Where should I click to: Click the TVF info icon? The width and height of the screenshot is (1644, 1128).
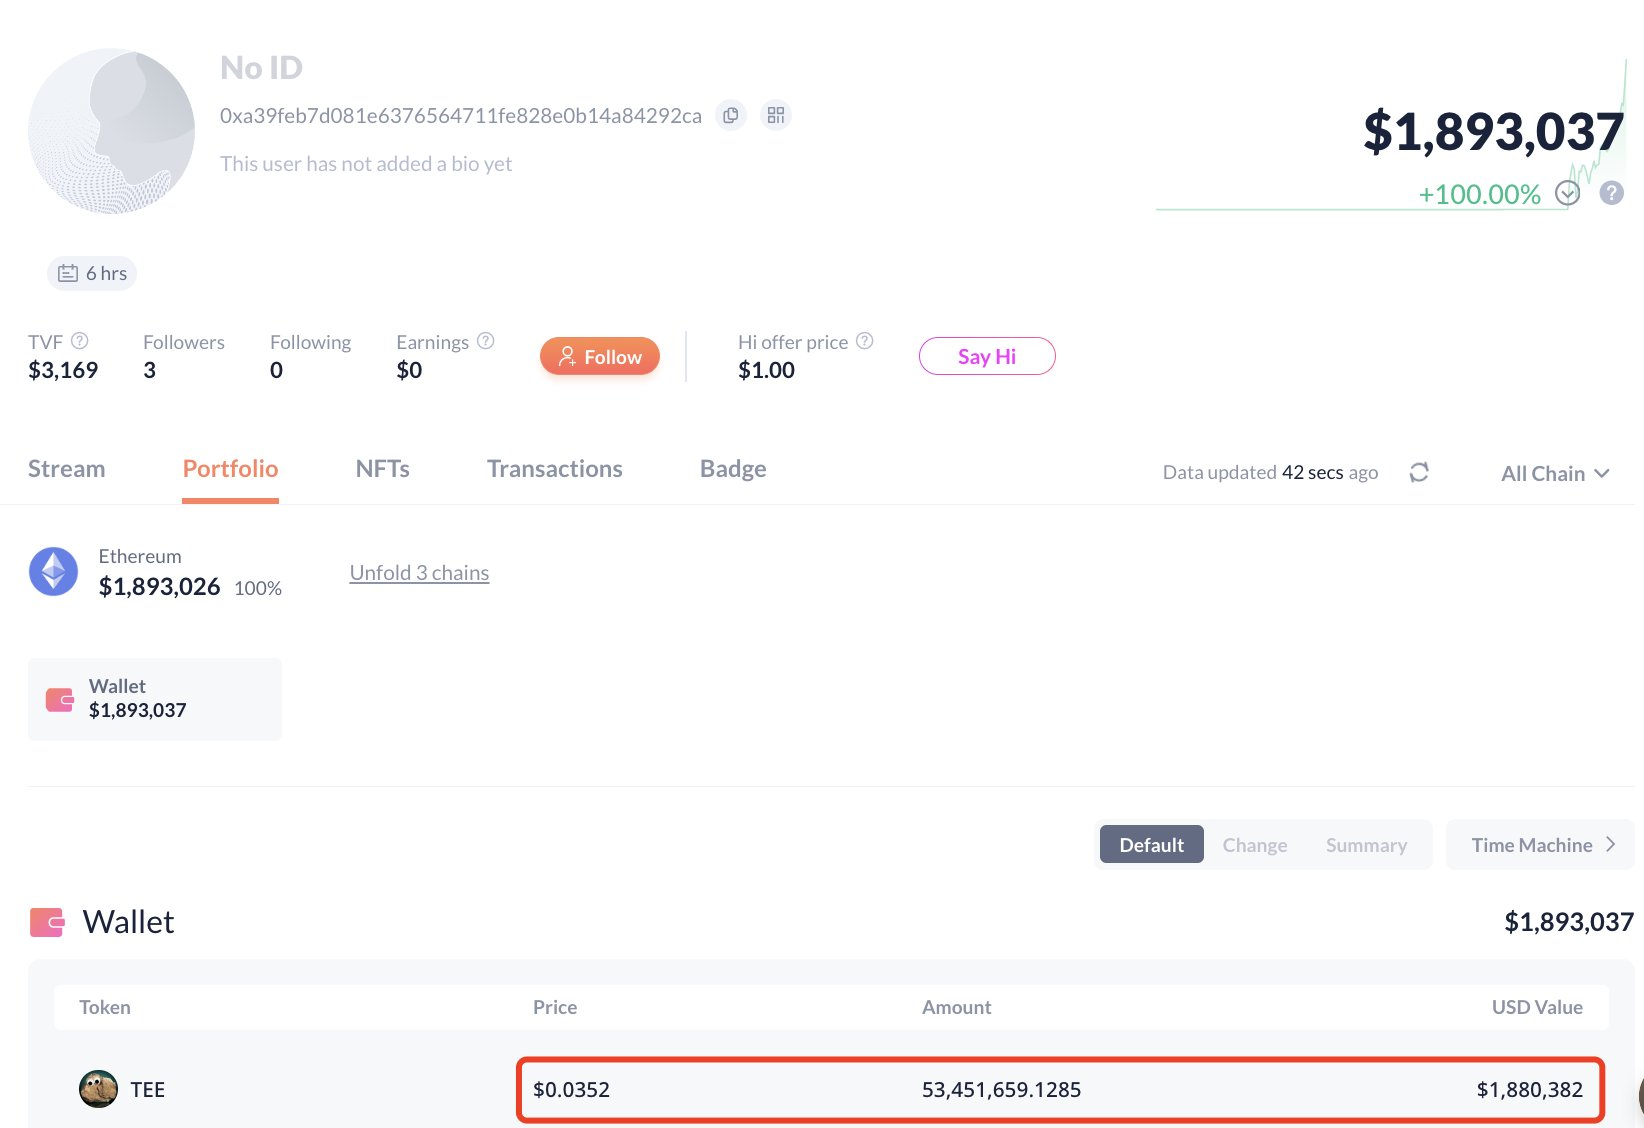(80, 341)
